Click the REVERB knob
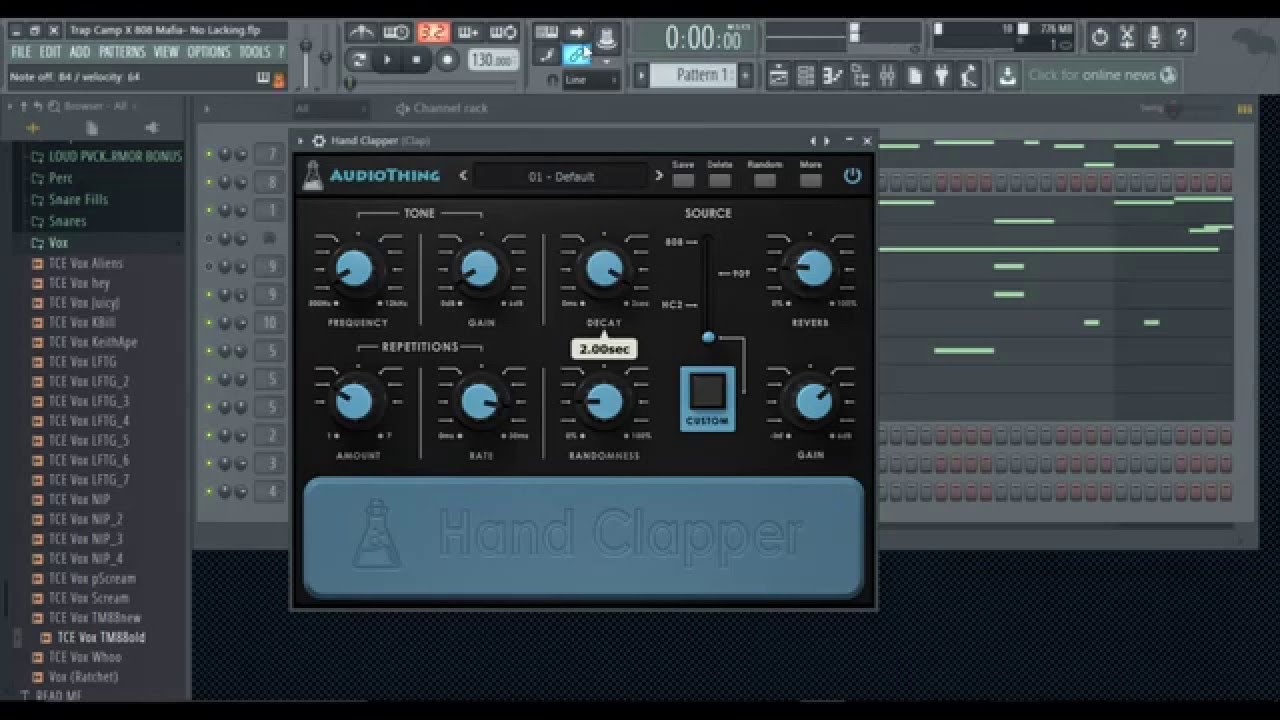 (812, 268)
